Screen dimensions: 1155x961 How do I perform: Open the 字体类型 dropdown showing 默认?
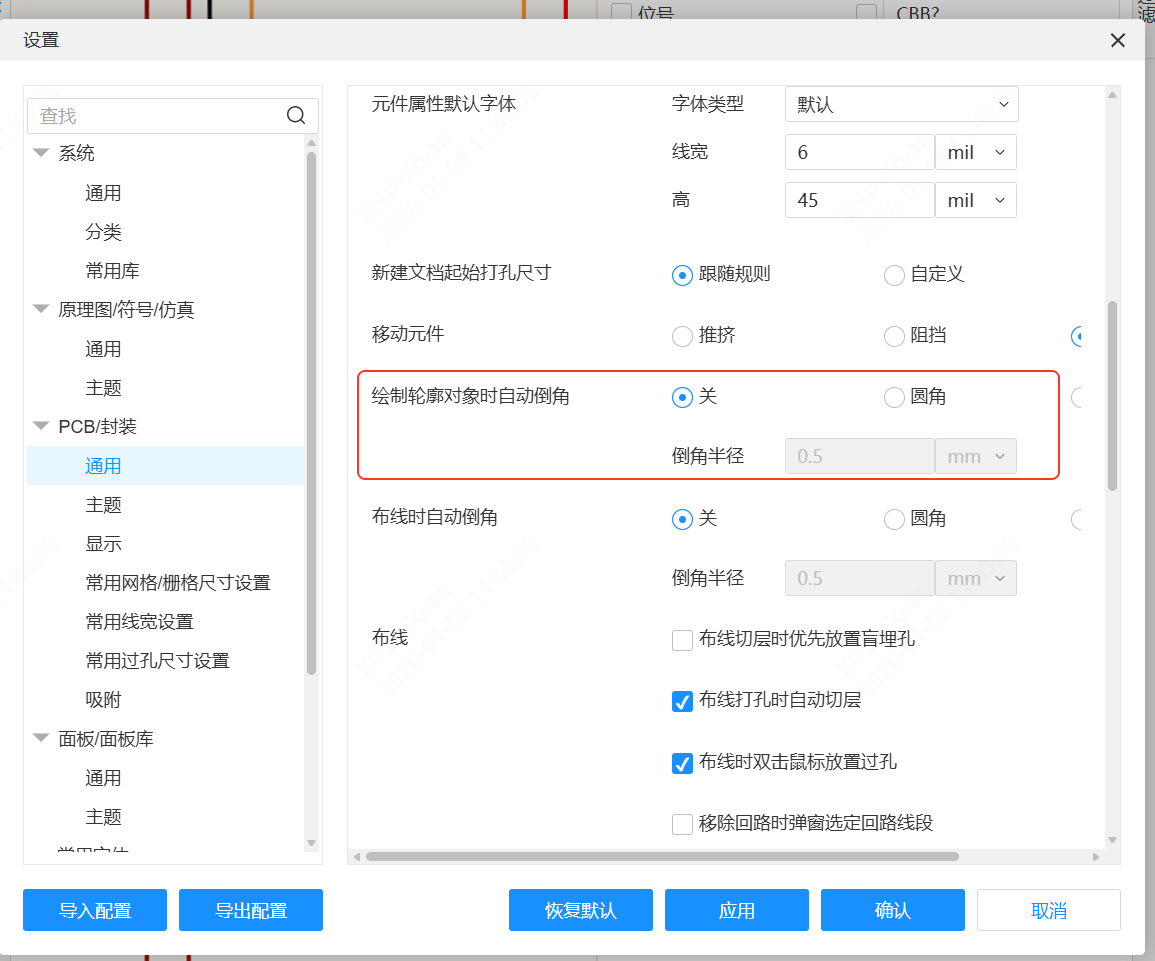tap(900, 104)
